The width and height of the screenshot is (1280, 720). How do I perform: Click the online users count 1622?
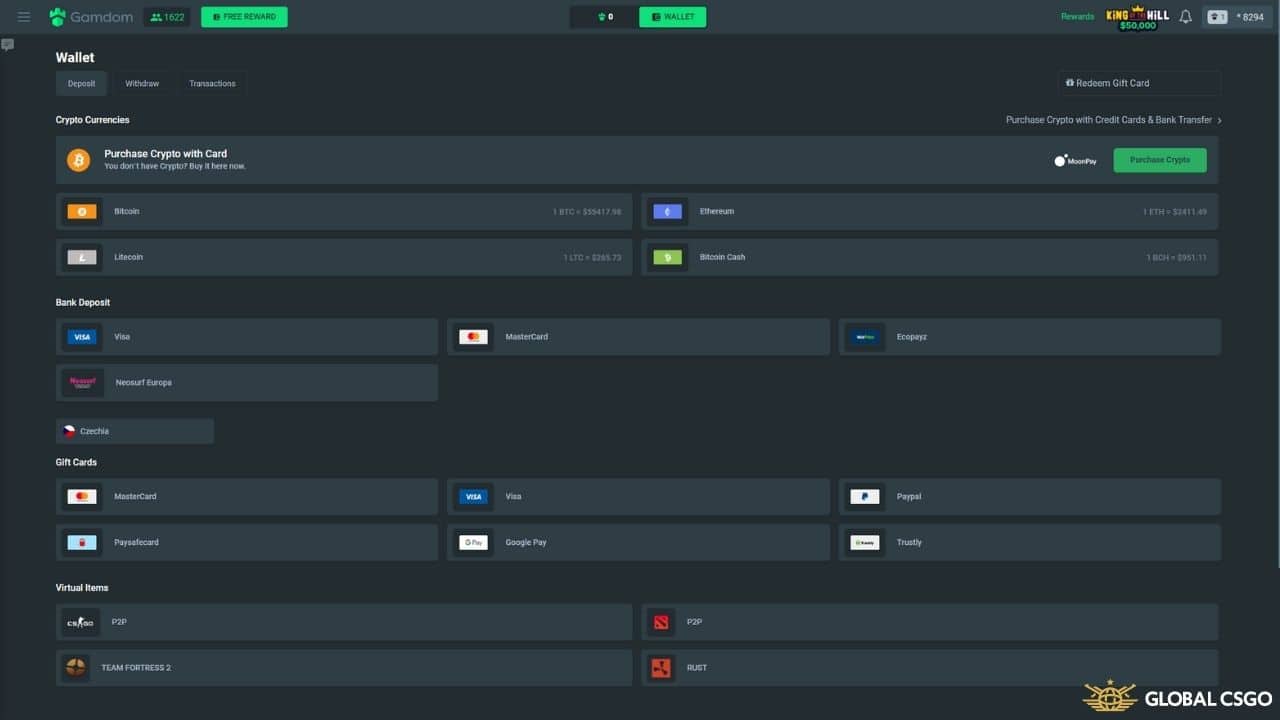pyautogui.click(x=167, y=17)
